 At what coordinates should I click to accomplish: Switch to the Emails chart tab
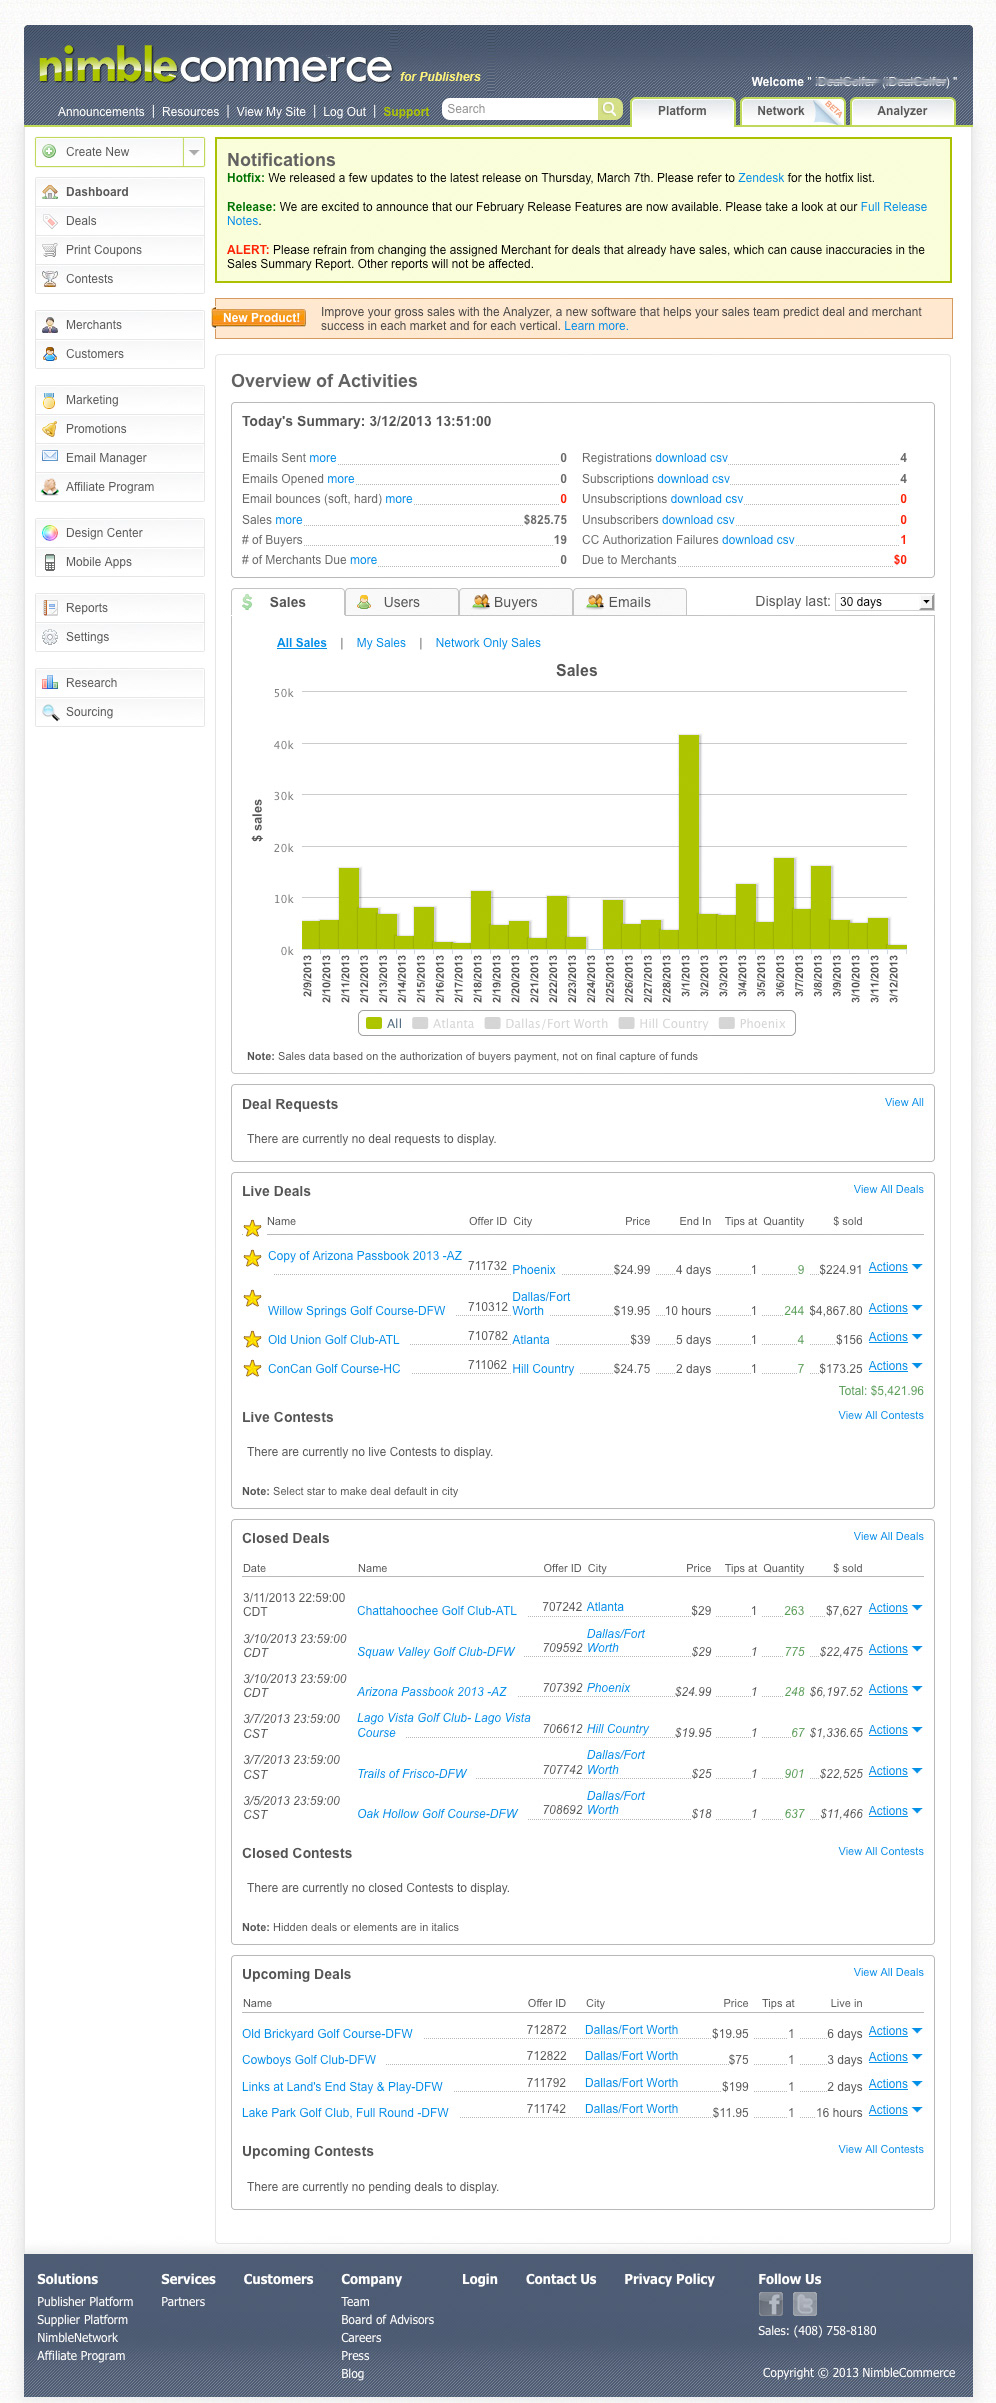[630, 602]
